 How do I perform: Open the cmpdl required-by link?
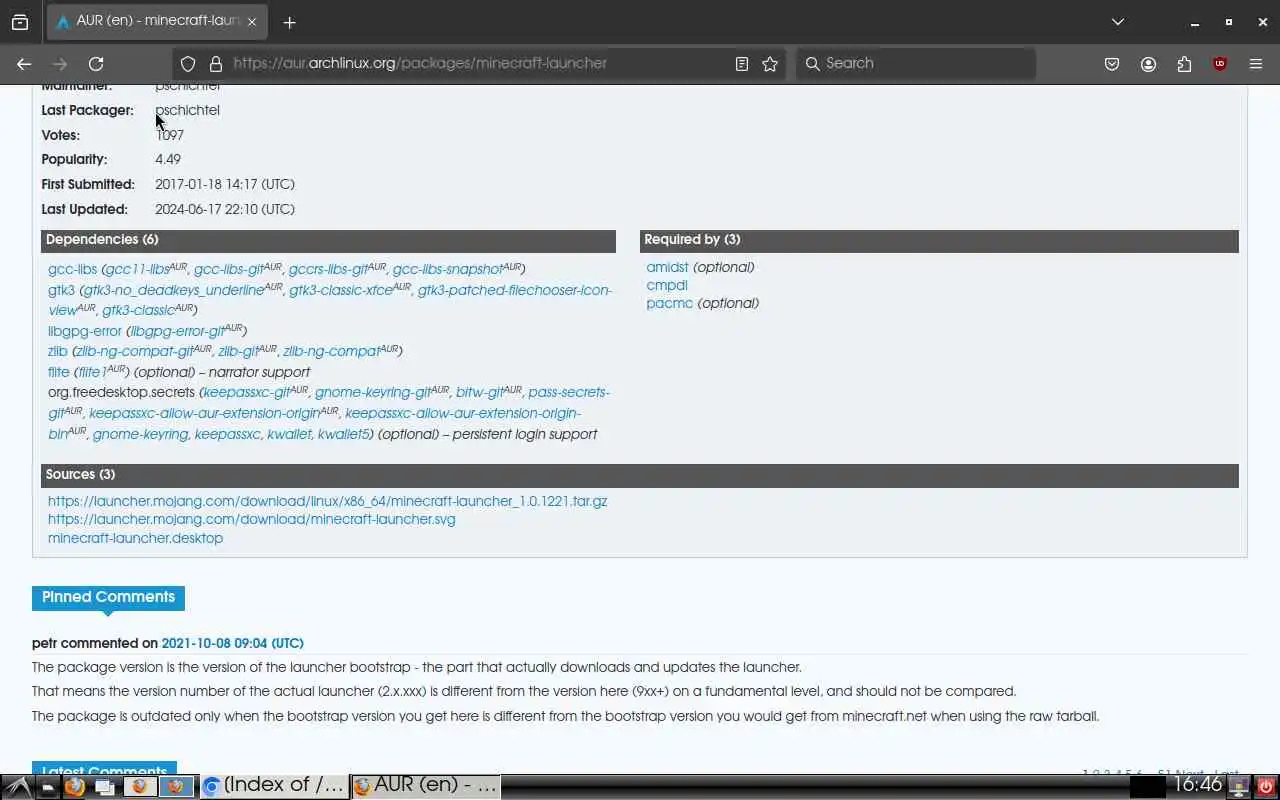[667, 285]
